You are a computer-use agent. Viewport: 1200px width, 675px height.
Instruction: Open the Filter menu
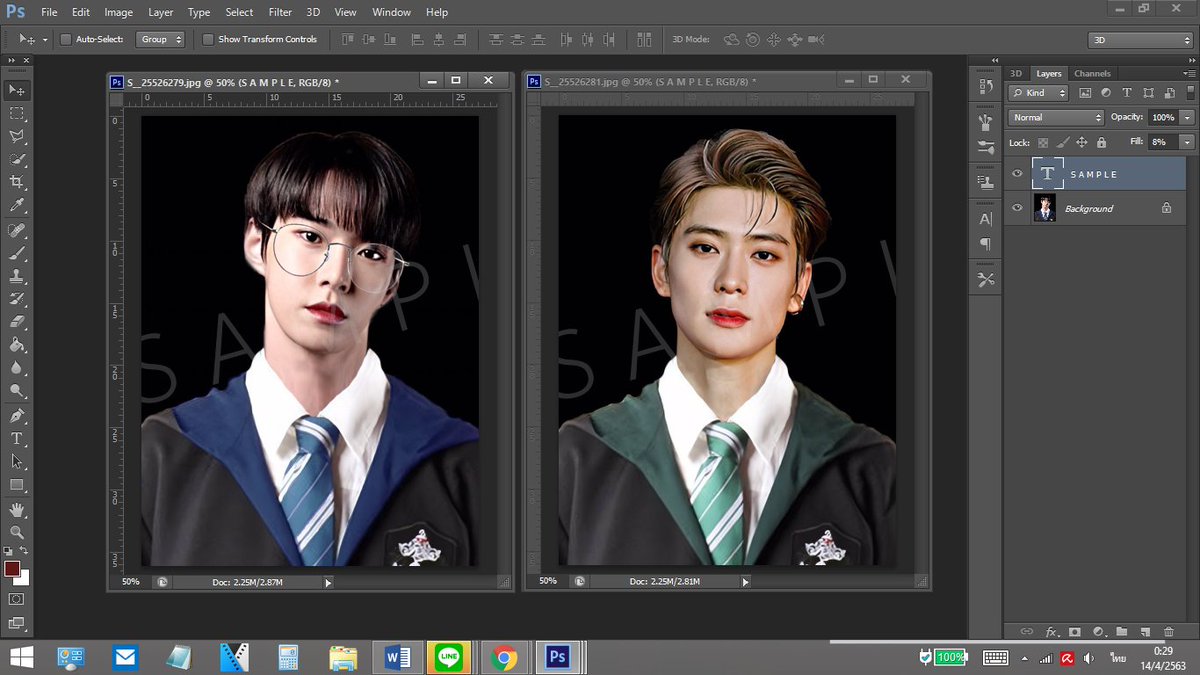[280, 12]
